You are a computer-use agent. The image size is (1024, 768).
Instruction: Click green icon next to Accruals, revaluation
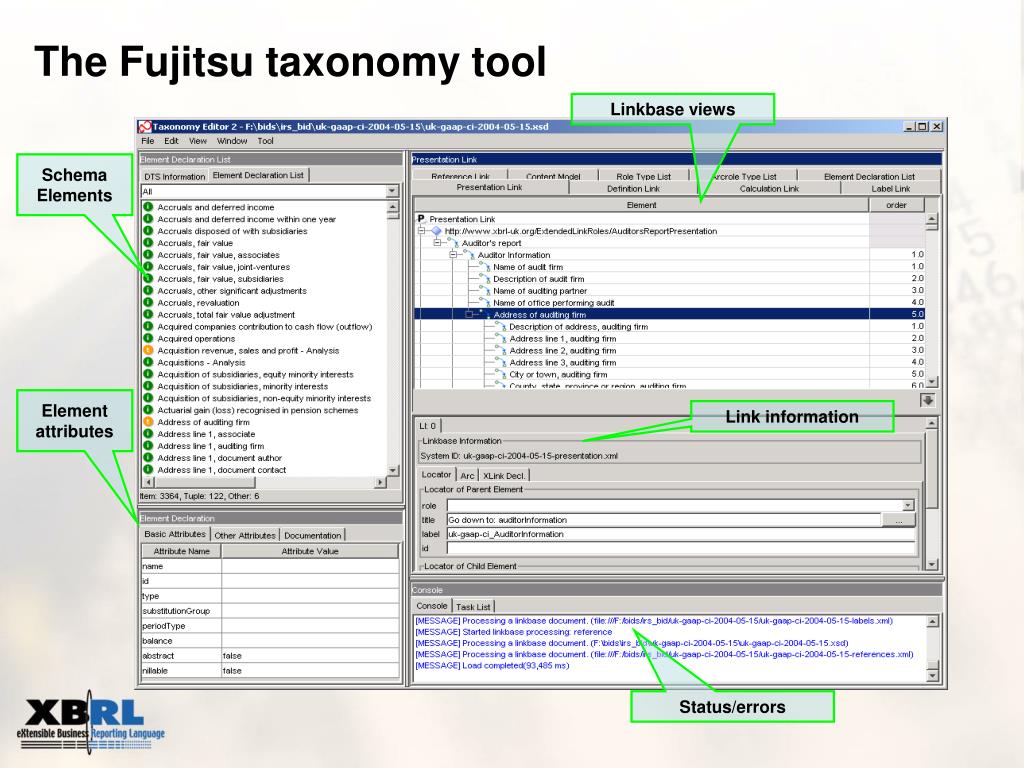(x=148, y=302)
